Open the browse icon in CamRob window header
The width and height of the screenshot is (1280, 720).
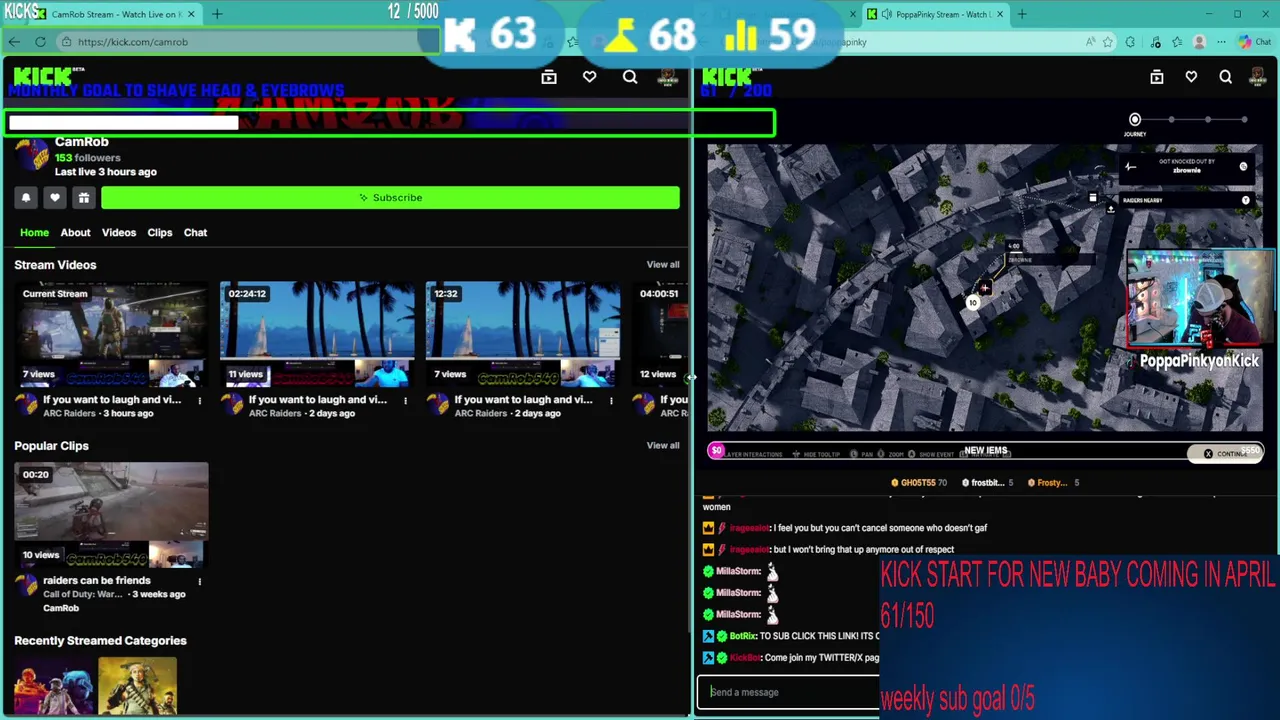point(549,77)
